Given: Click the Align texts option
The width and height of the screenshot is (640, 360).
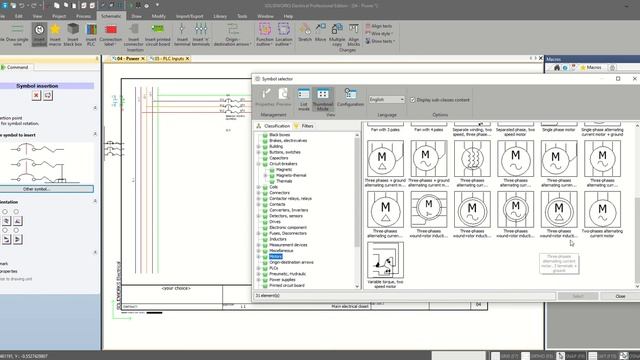Looking at the screenshot, I should point(379,26).
